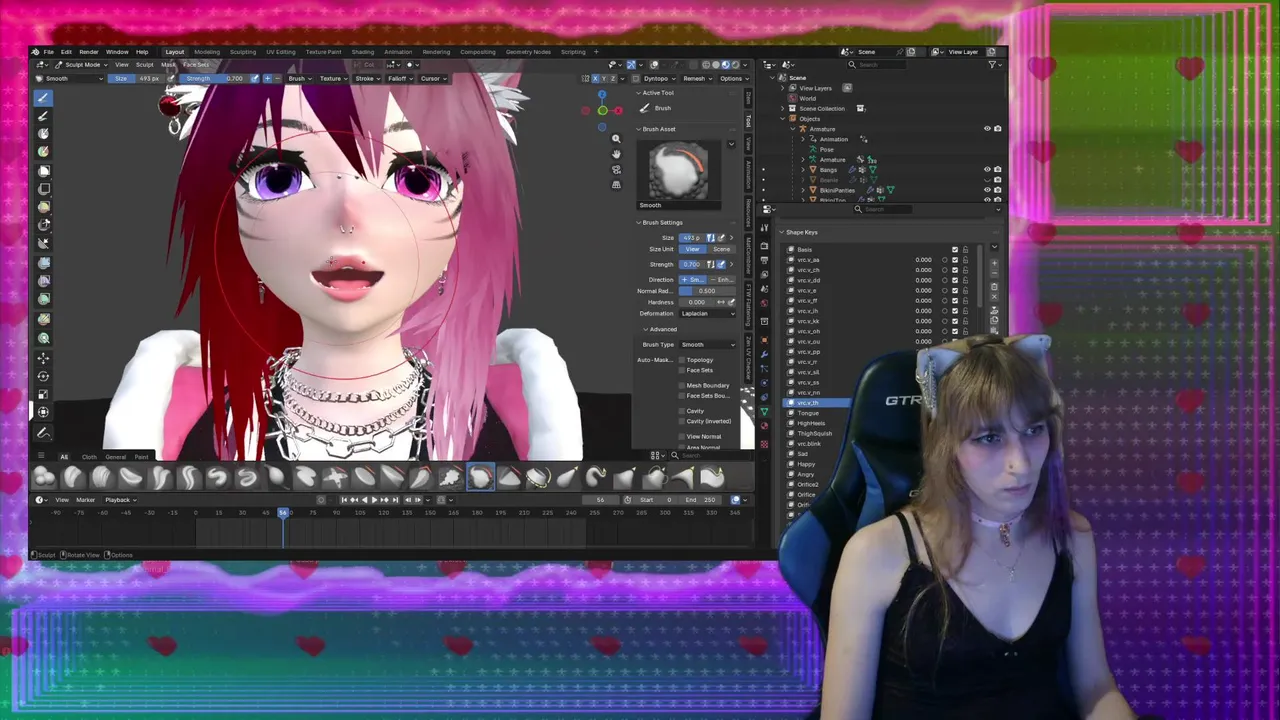1280x720 pixels.
Task: Click the Options button in viewport header
Action: pyautogui.click(x=732, y=78)
